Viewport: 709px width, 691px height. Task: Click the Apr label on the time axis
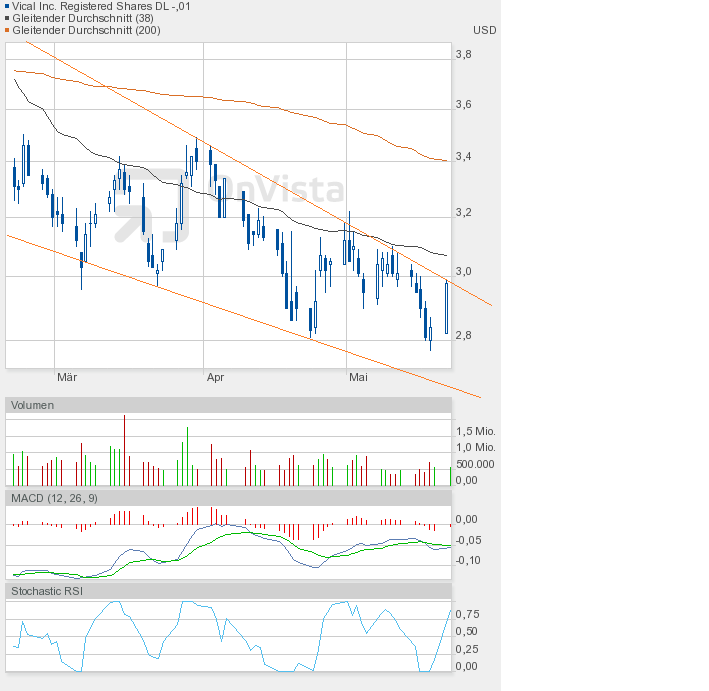click(215, 377)
